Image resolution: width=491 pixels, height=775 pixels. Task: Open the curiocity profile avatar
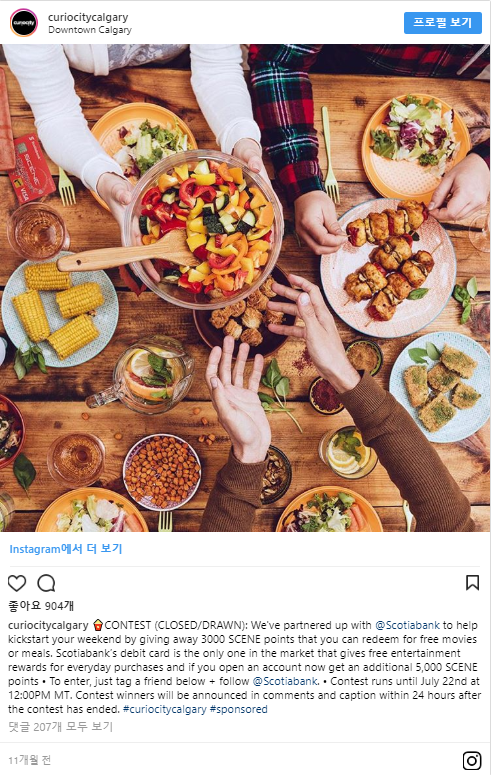24,23
